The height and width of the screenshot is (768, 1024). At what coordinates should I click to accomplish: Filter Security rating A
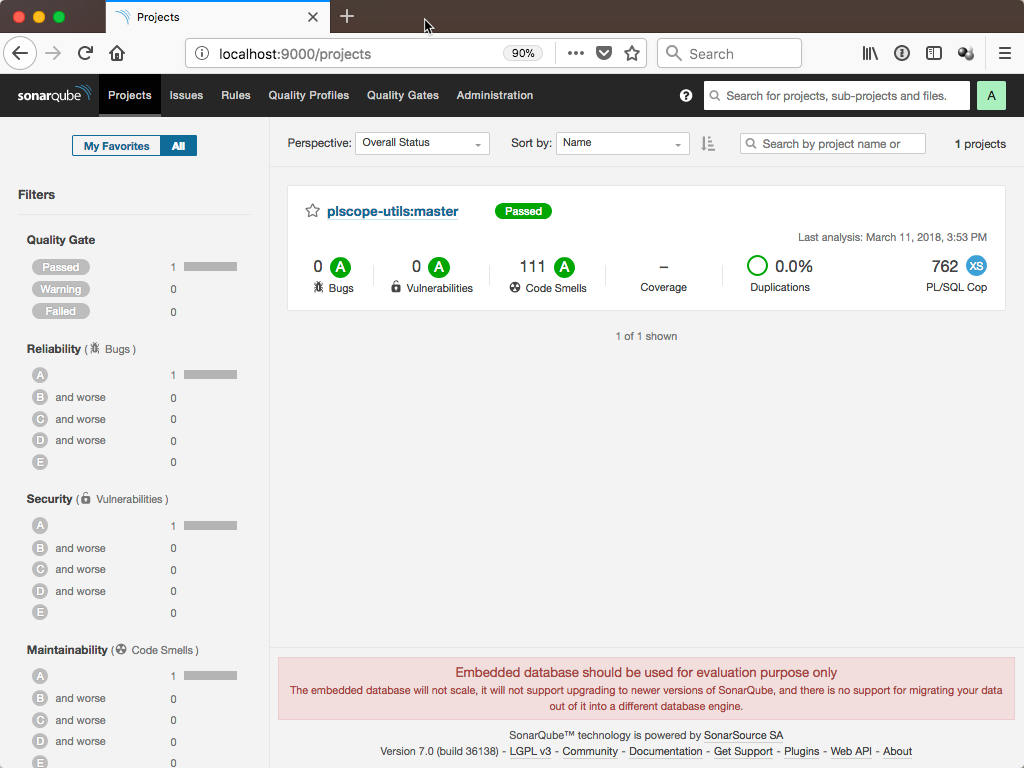tap(40, 525)
